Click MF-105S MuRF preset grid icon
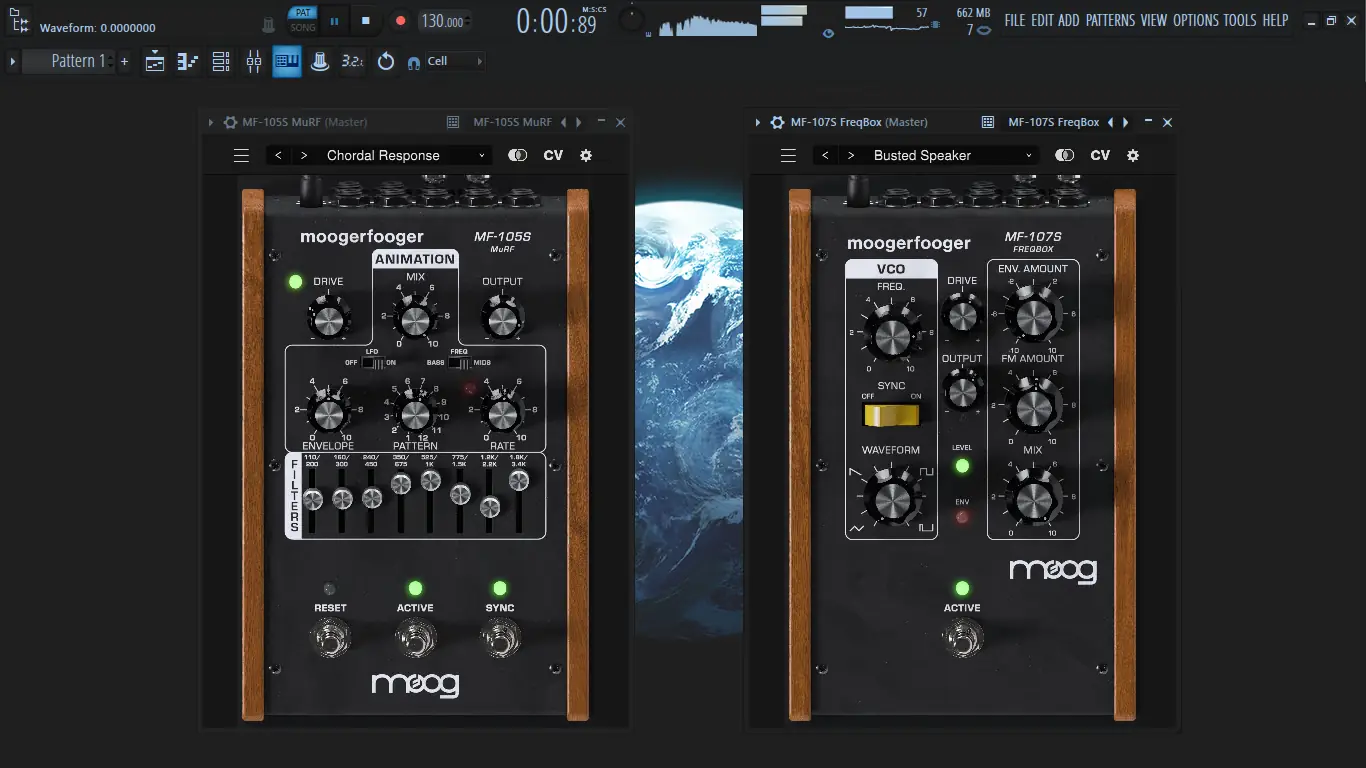Screen dimensions: 1366x768 (x=453, y=122)
